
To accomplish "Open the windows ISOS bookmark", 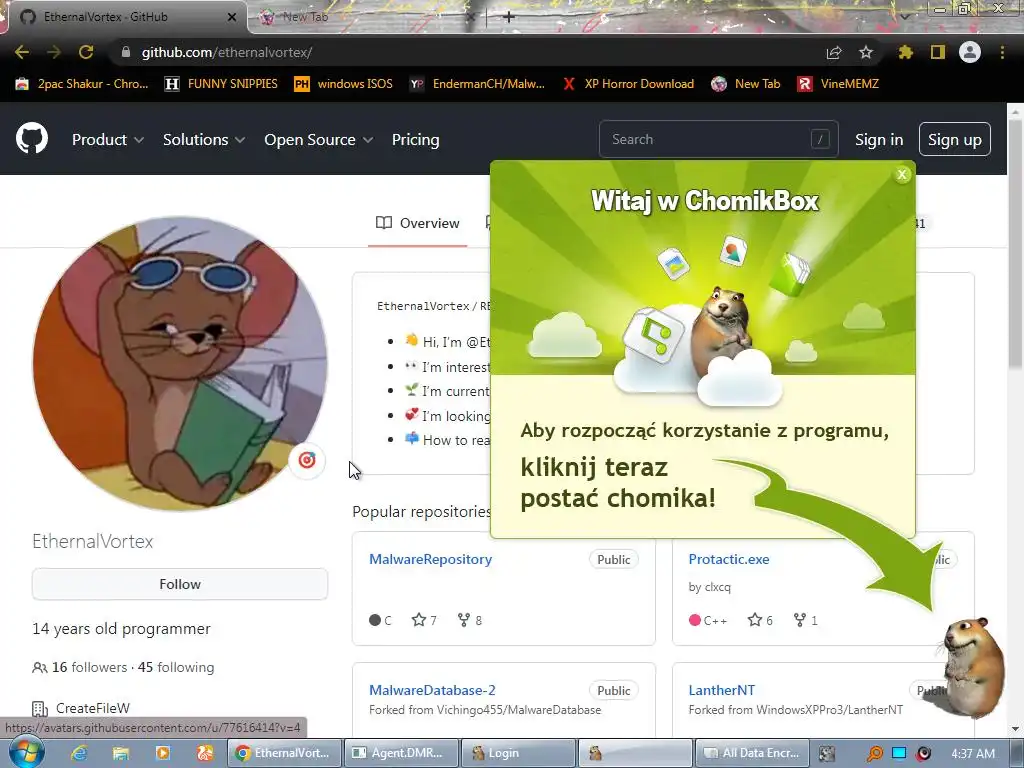I will pos(344,84).
